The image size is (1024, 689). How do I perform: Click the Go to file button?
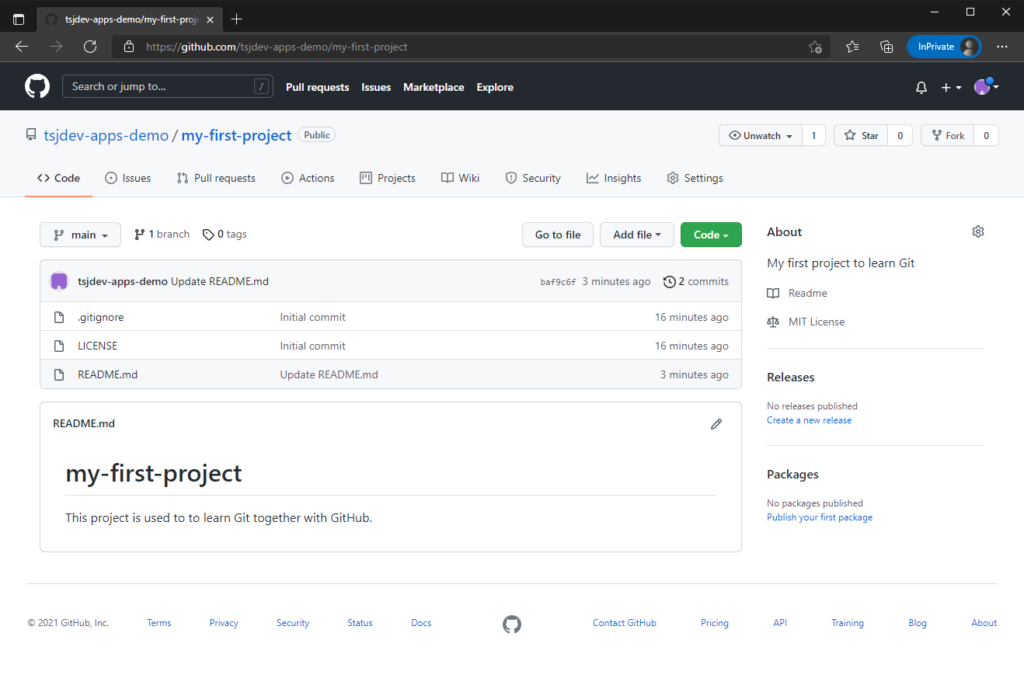coord(557,235)
